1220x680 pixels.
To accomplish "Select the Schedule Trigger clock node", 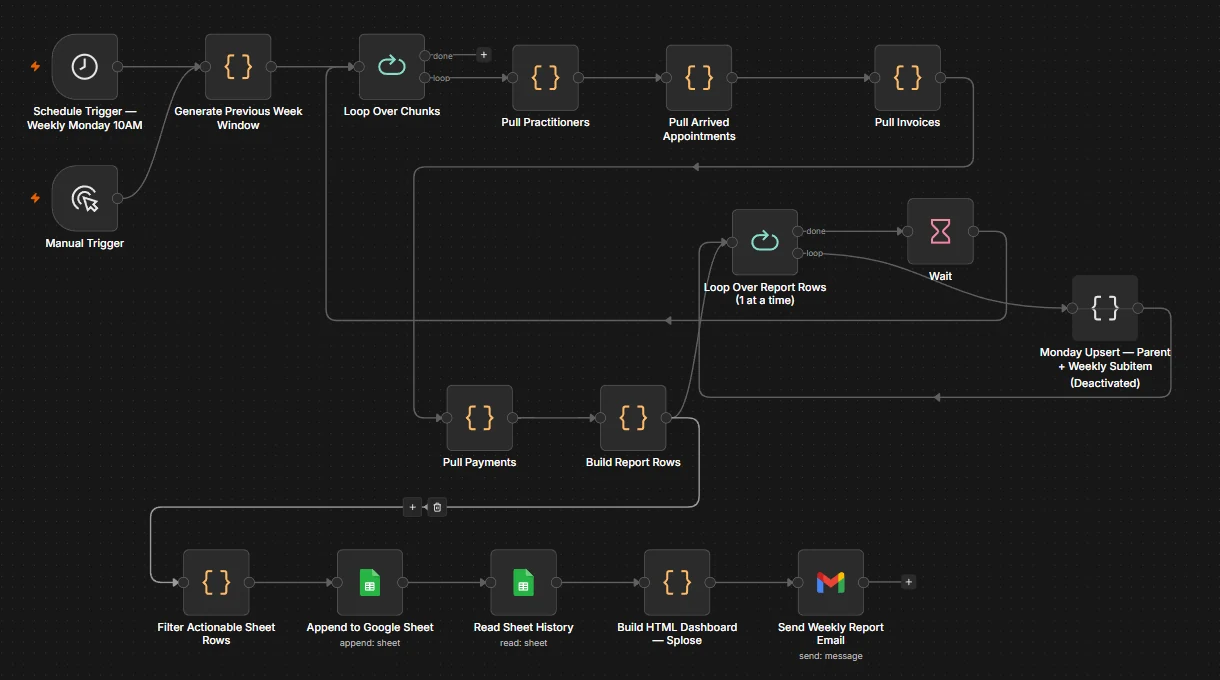I will (x=85, y=67).
